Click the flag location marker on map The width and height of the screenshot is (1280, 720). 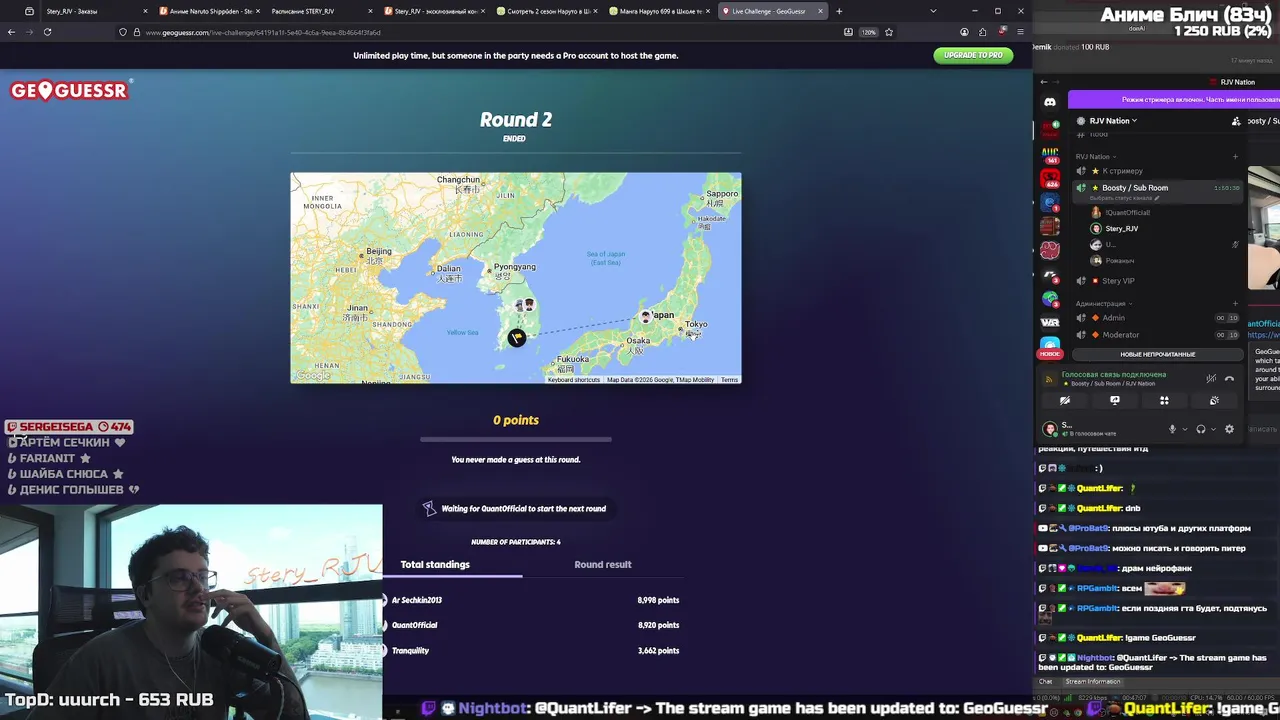pos(516,338)
